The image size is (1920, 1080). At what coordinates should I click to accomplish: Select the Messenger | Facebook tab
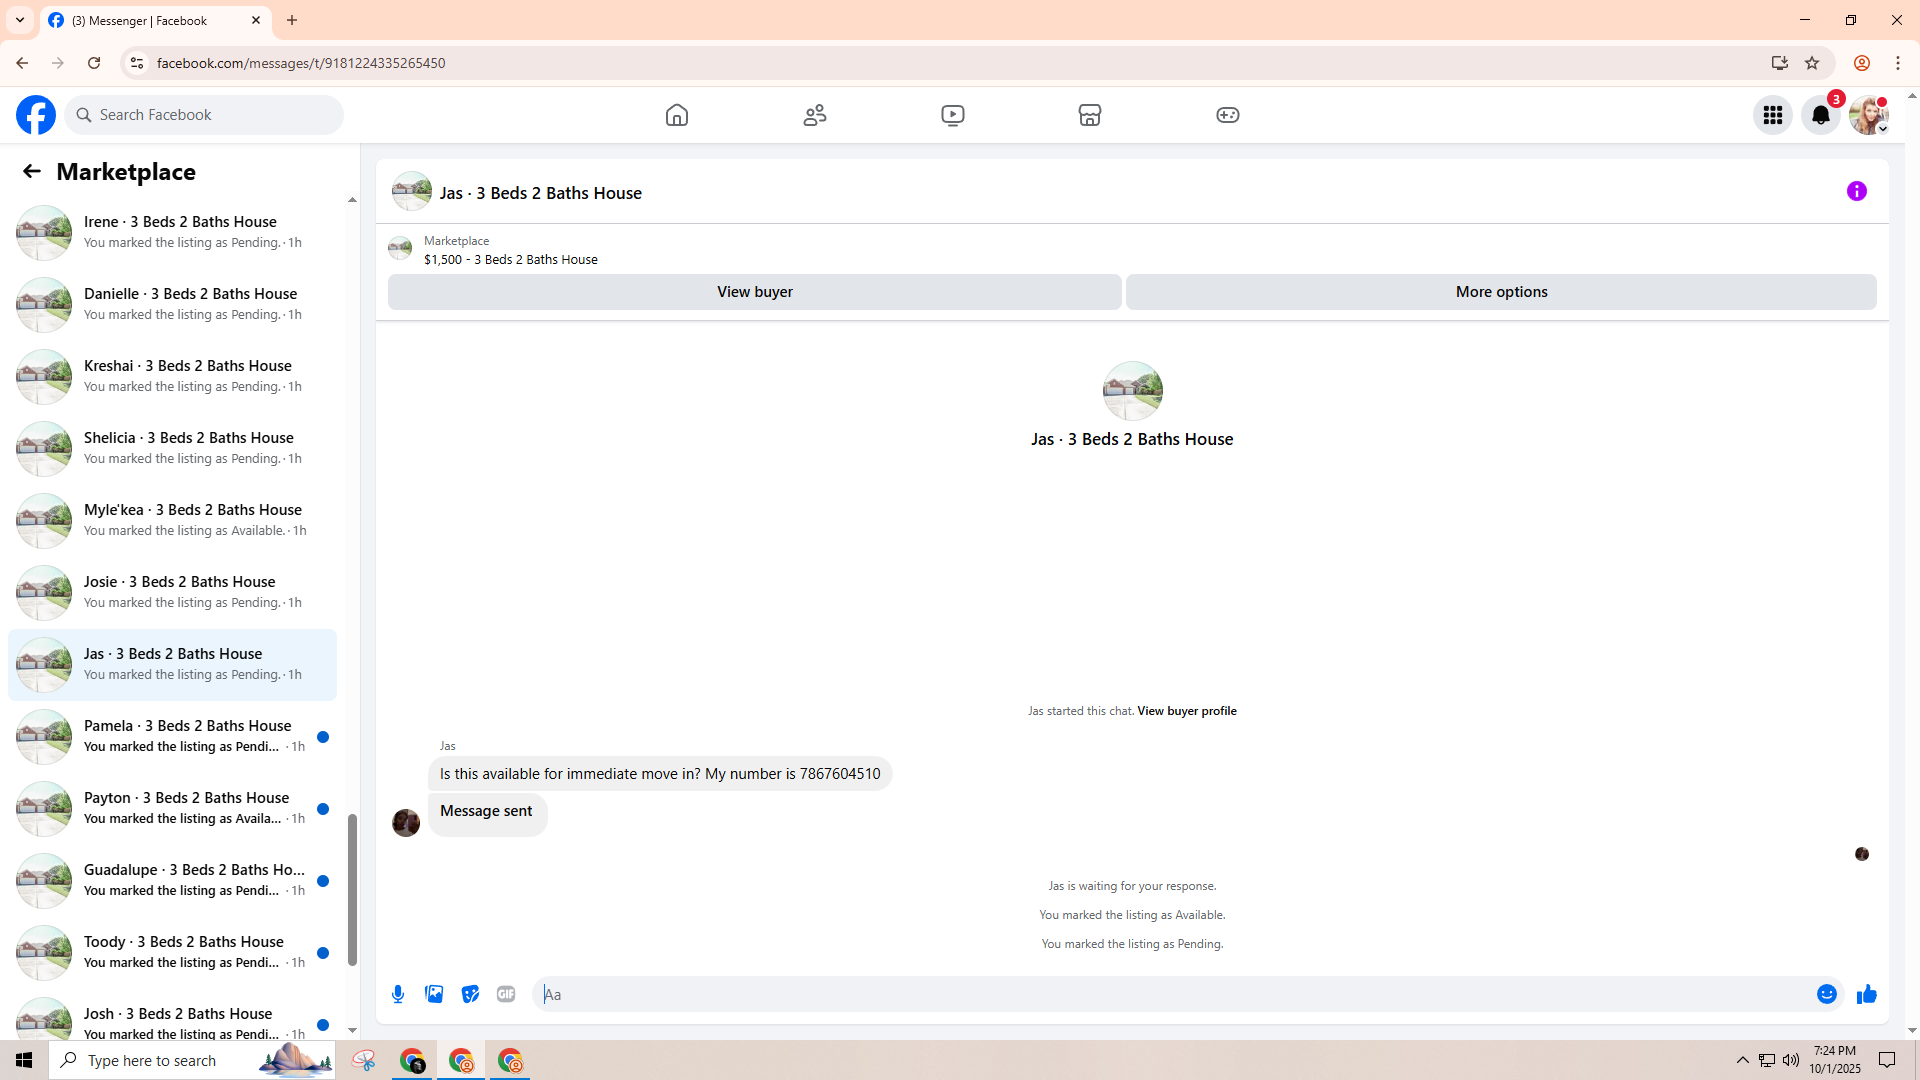tap(156, 21)
